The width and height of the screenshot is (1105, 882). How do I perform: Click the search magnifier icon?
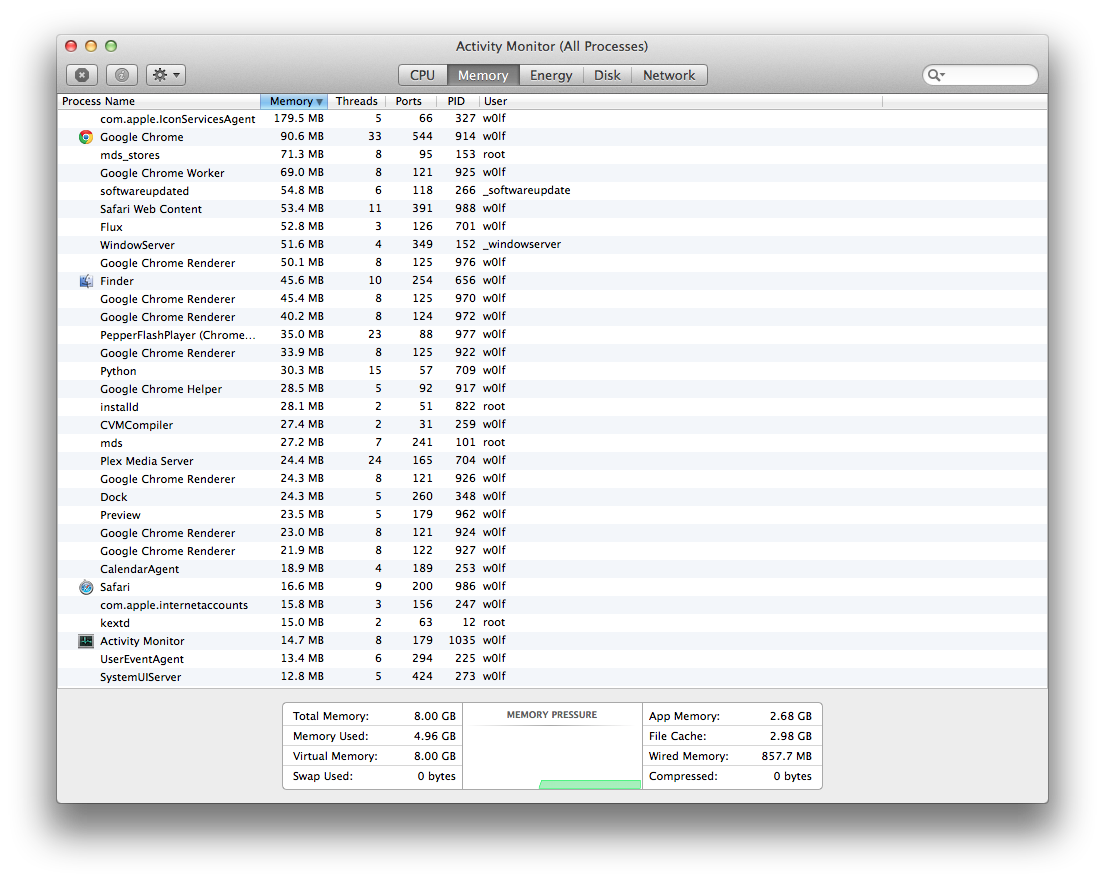tap(934, 75)
